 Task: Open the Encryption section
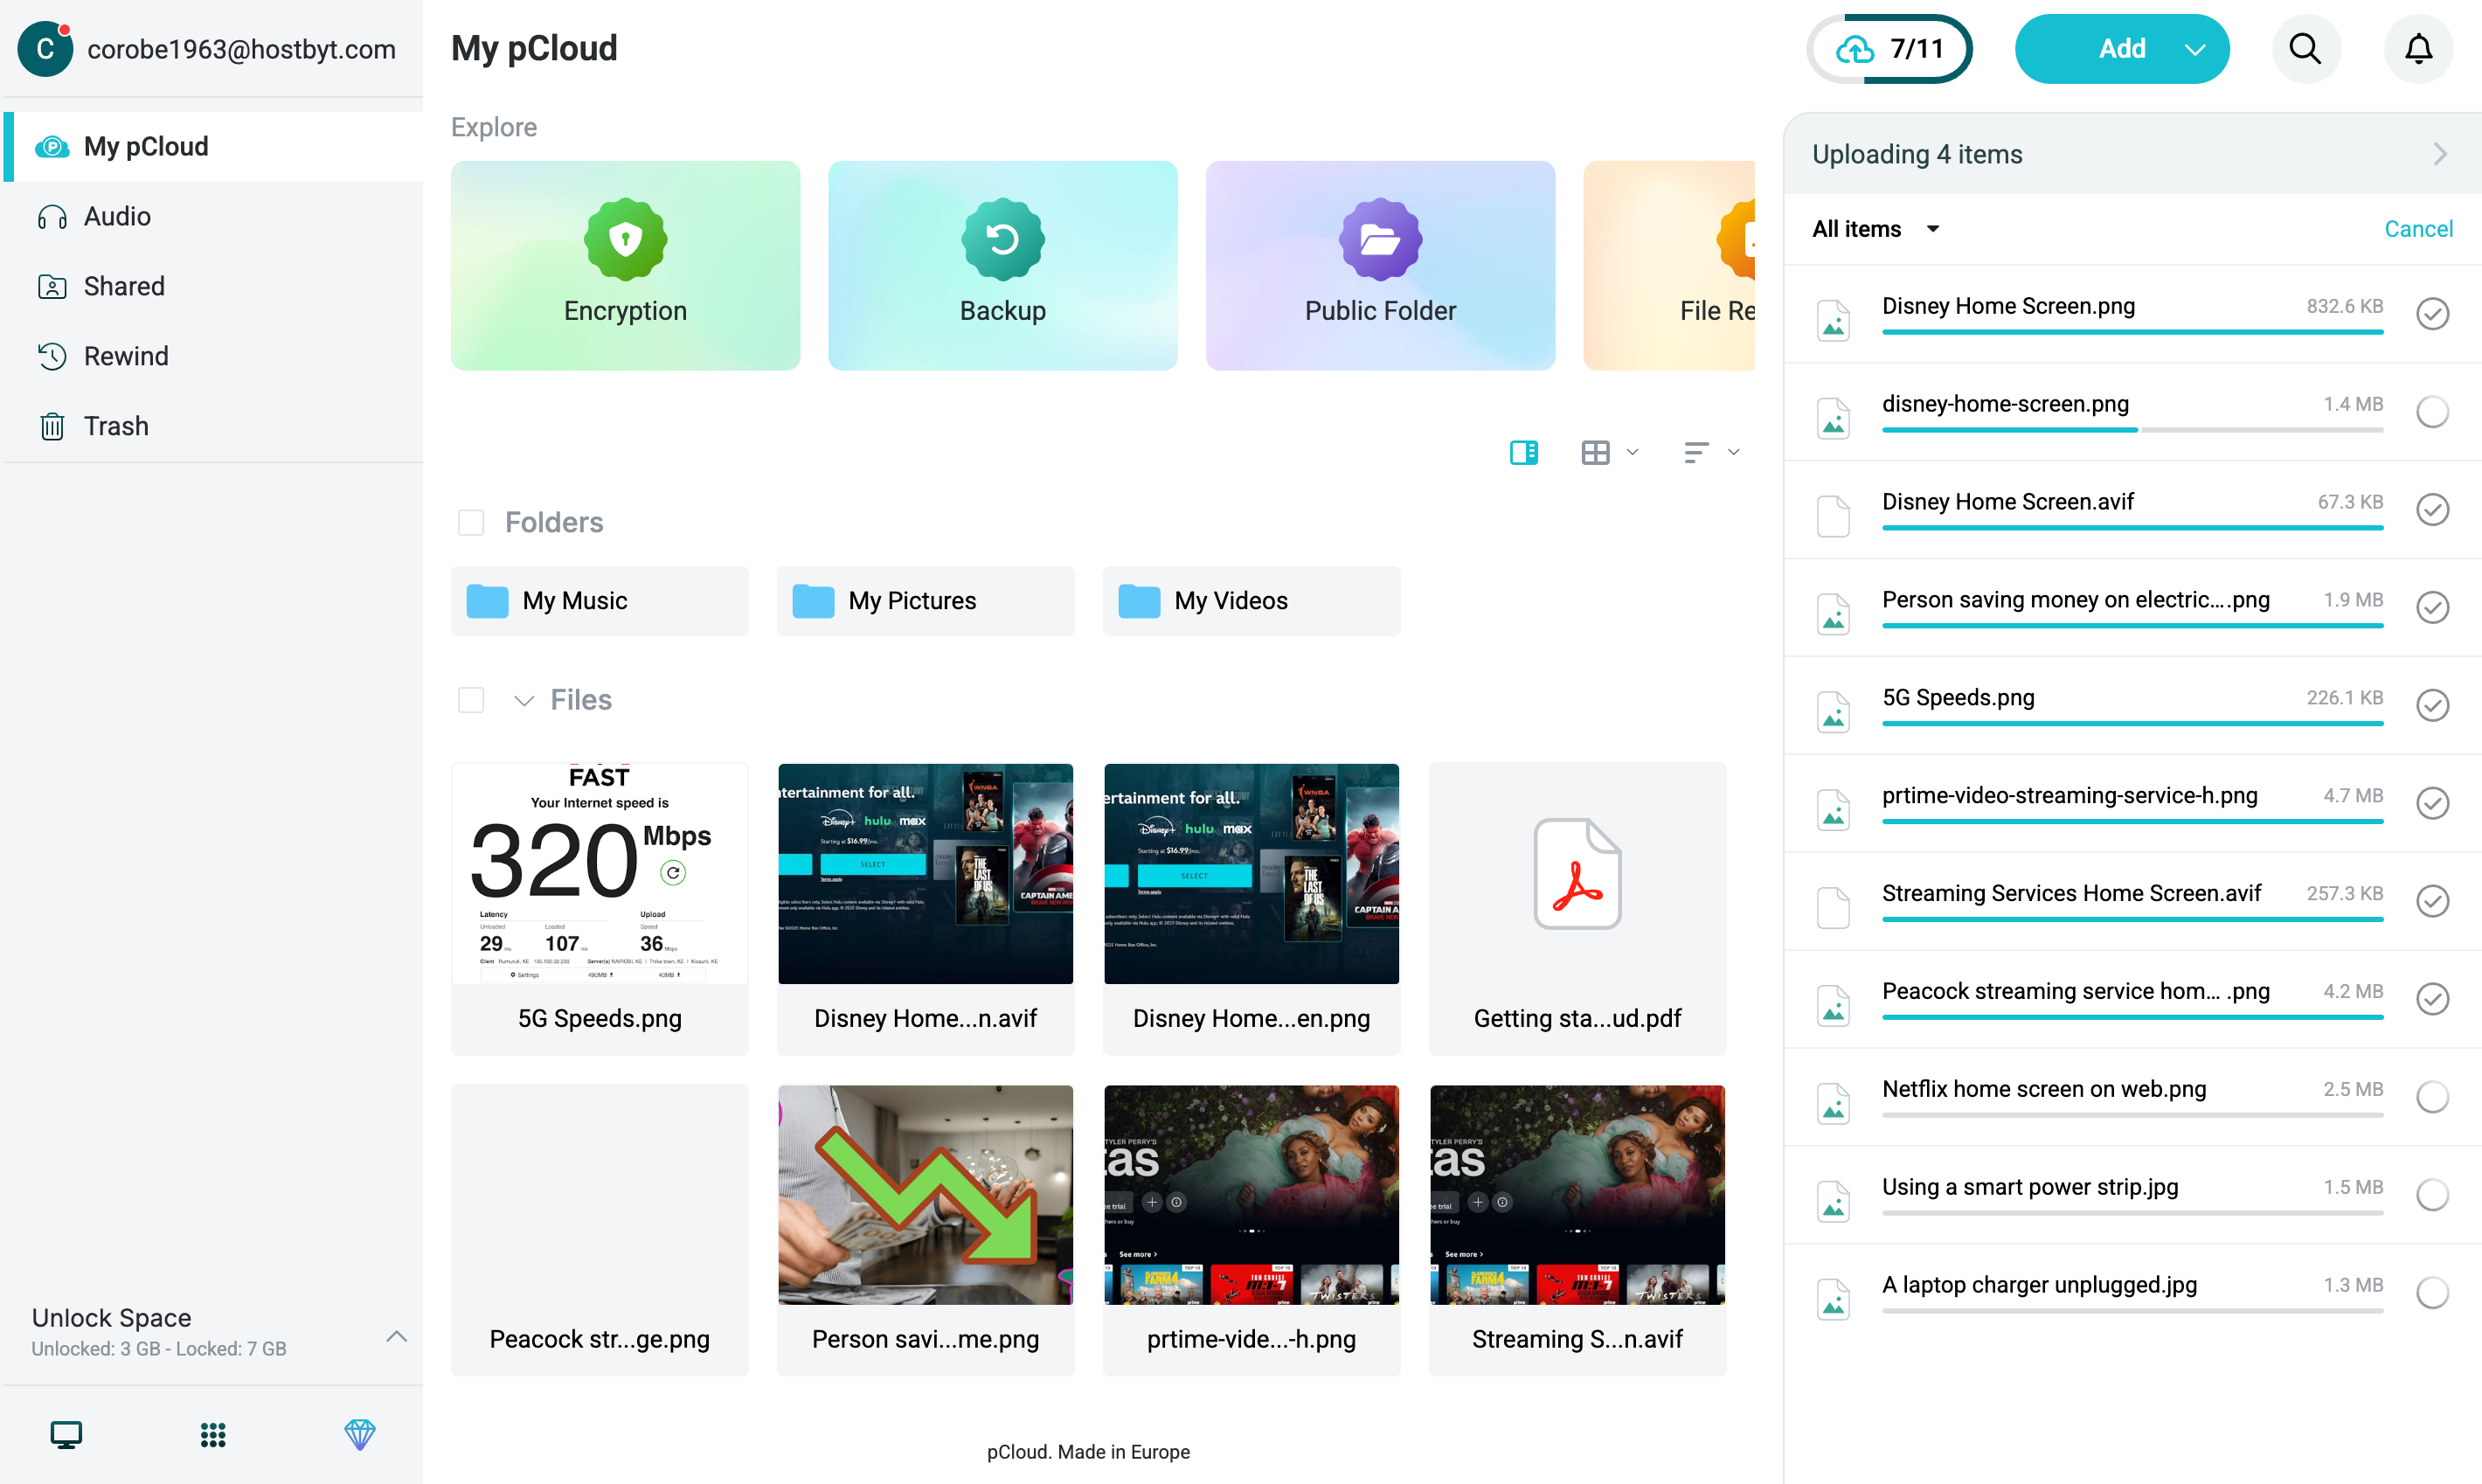tap(625, 265)
